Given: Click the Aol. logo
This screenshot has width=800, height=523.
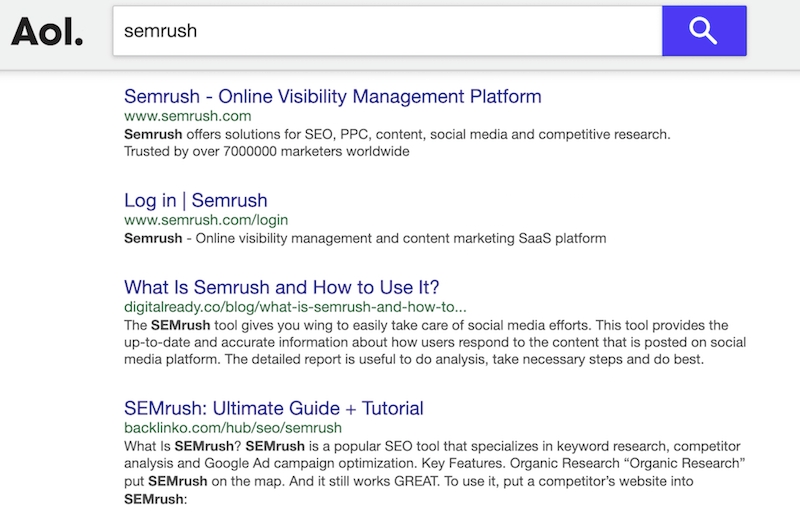Looking at the screenshot, I should pyautogui.click(x=47, y=31).
